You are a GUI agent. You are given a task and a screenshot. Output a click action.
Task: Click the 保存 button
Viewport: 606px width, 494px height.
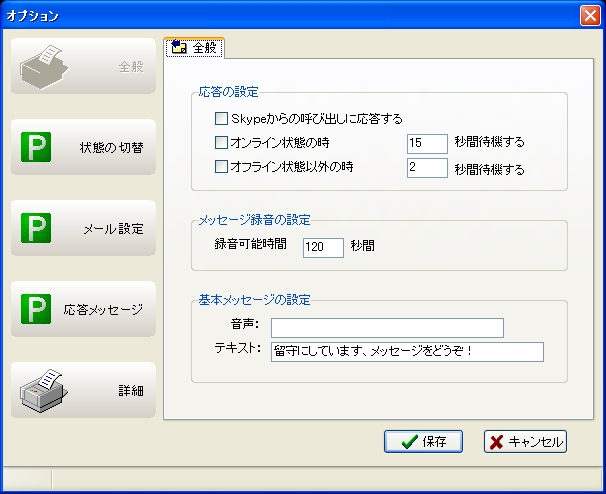[423, 441]
